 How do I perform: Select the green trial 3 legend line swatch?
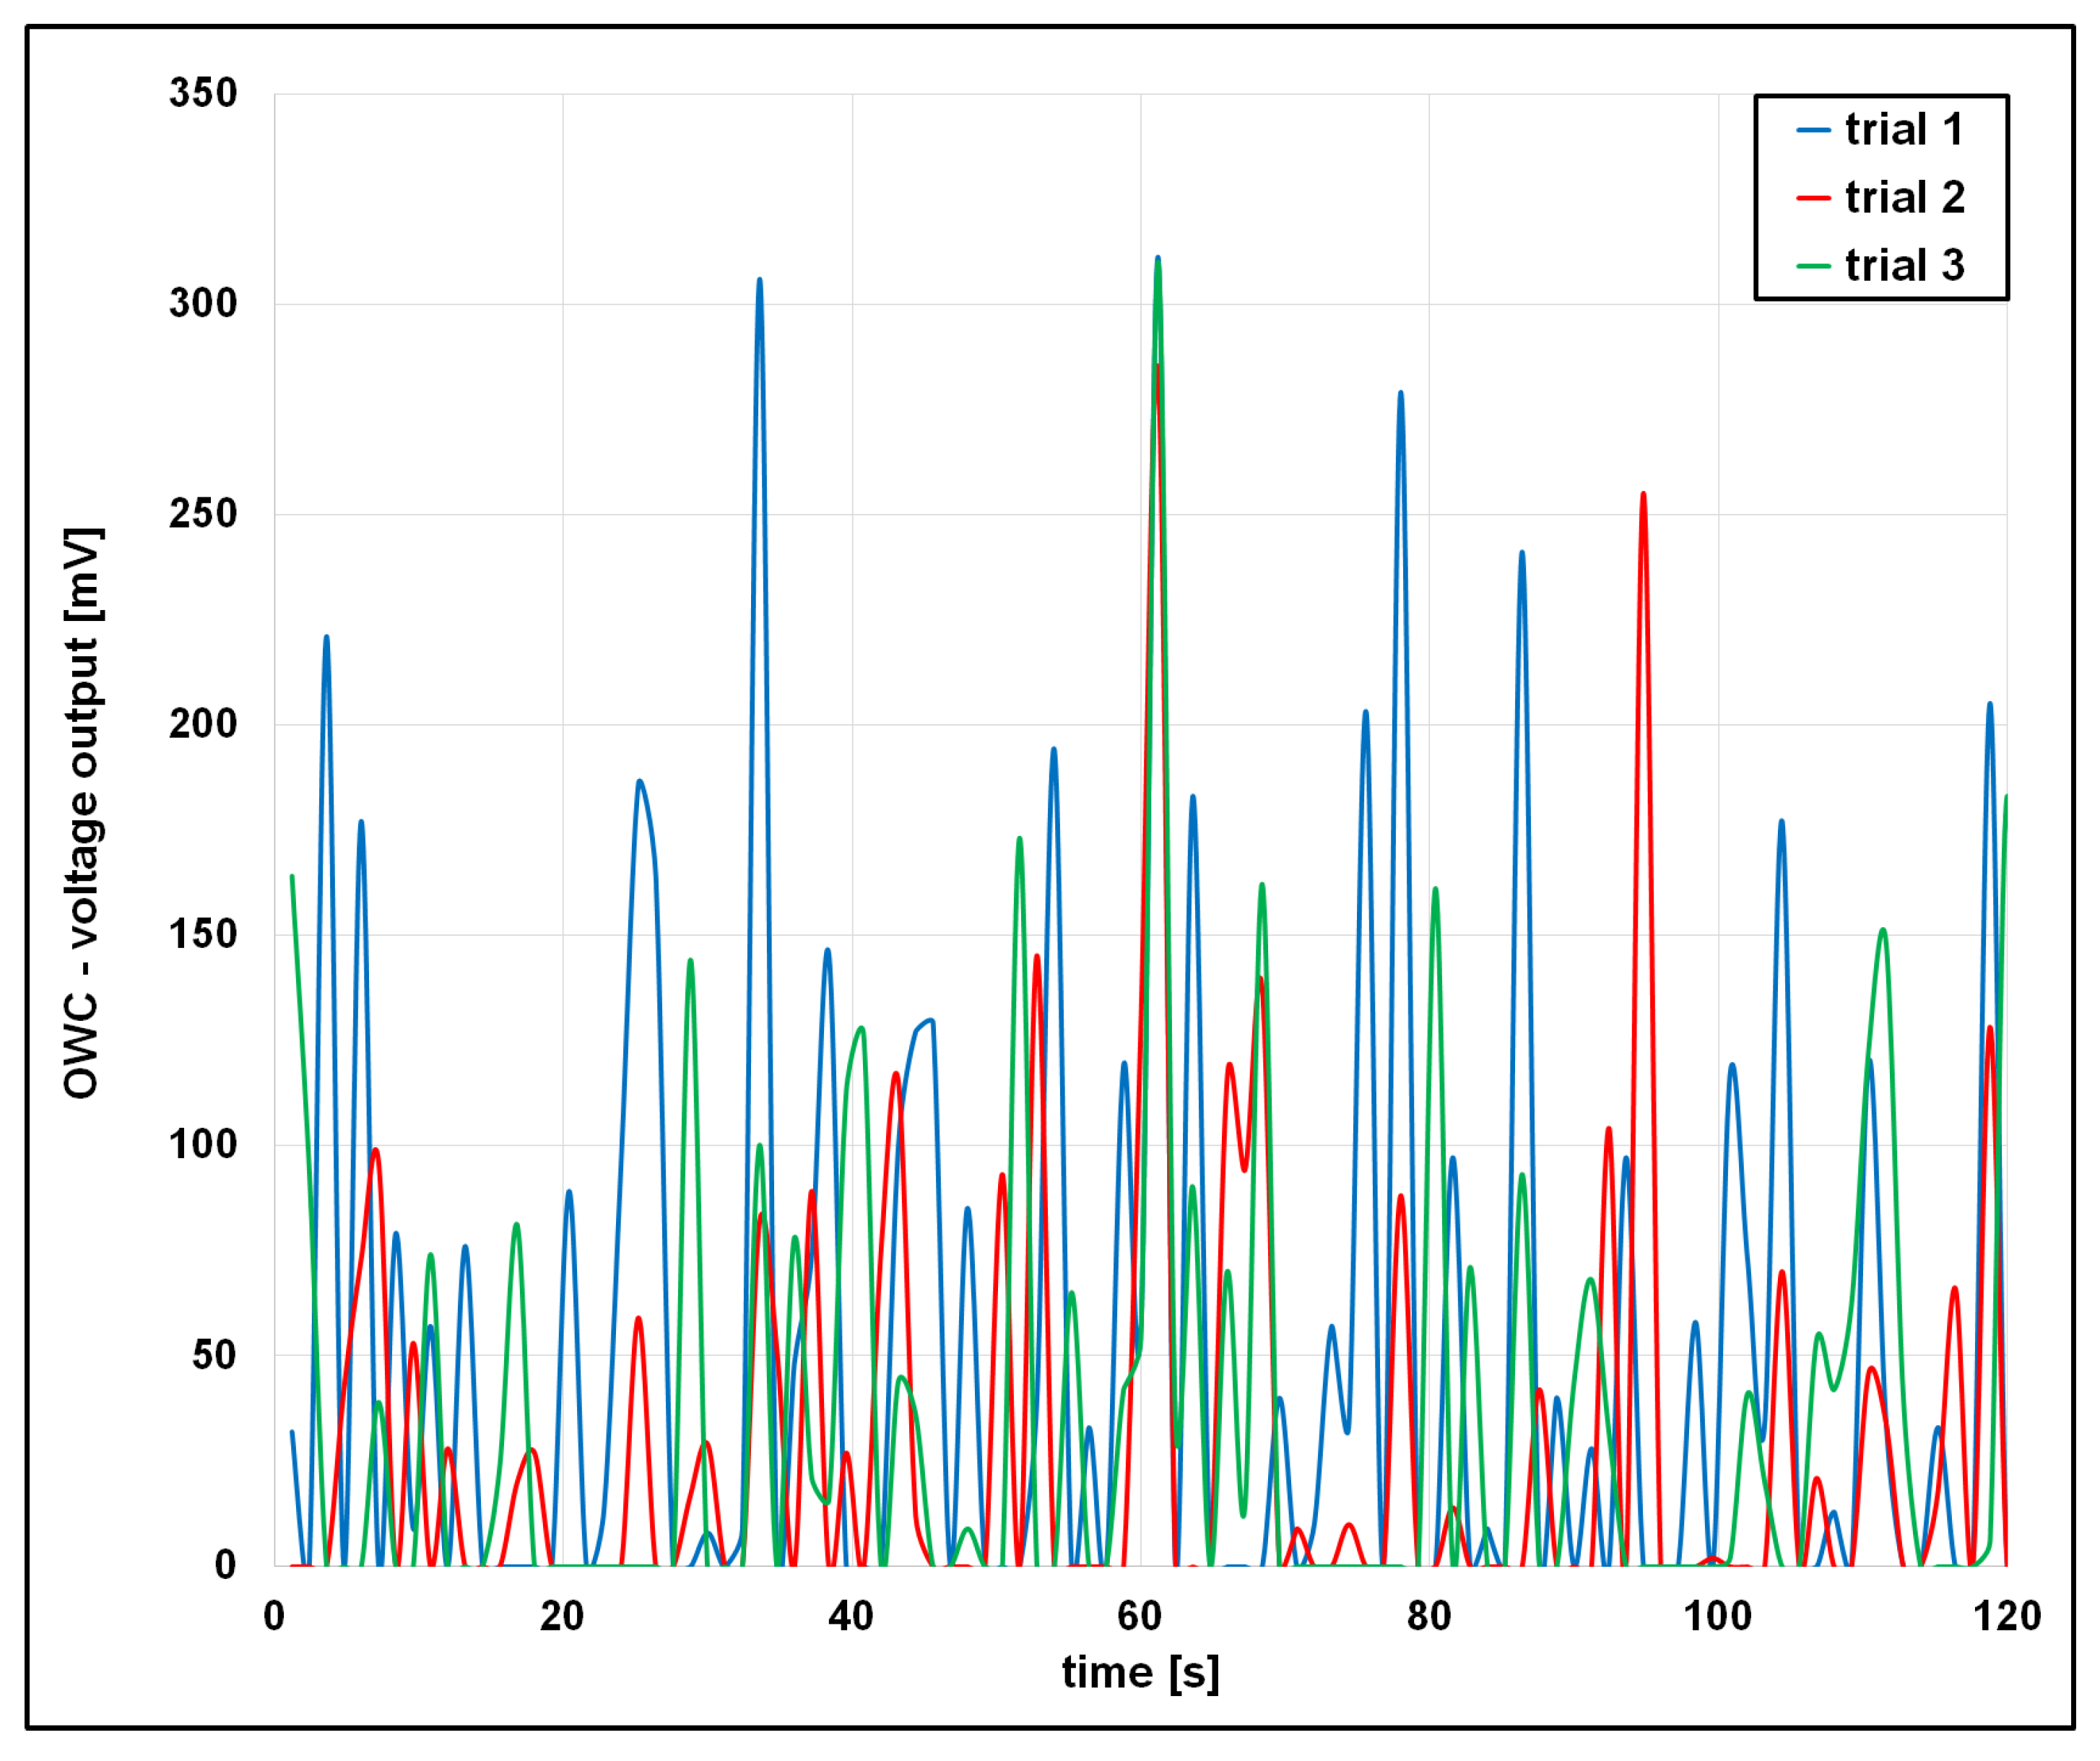1813,267
